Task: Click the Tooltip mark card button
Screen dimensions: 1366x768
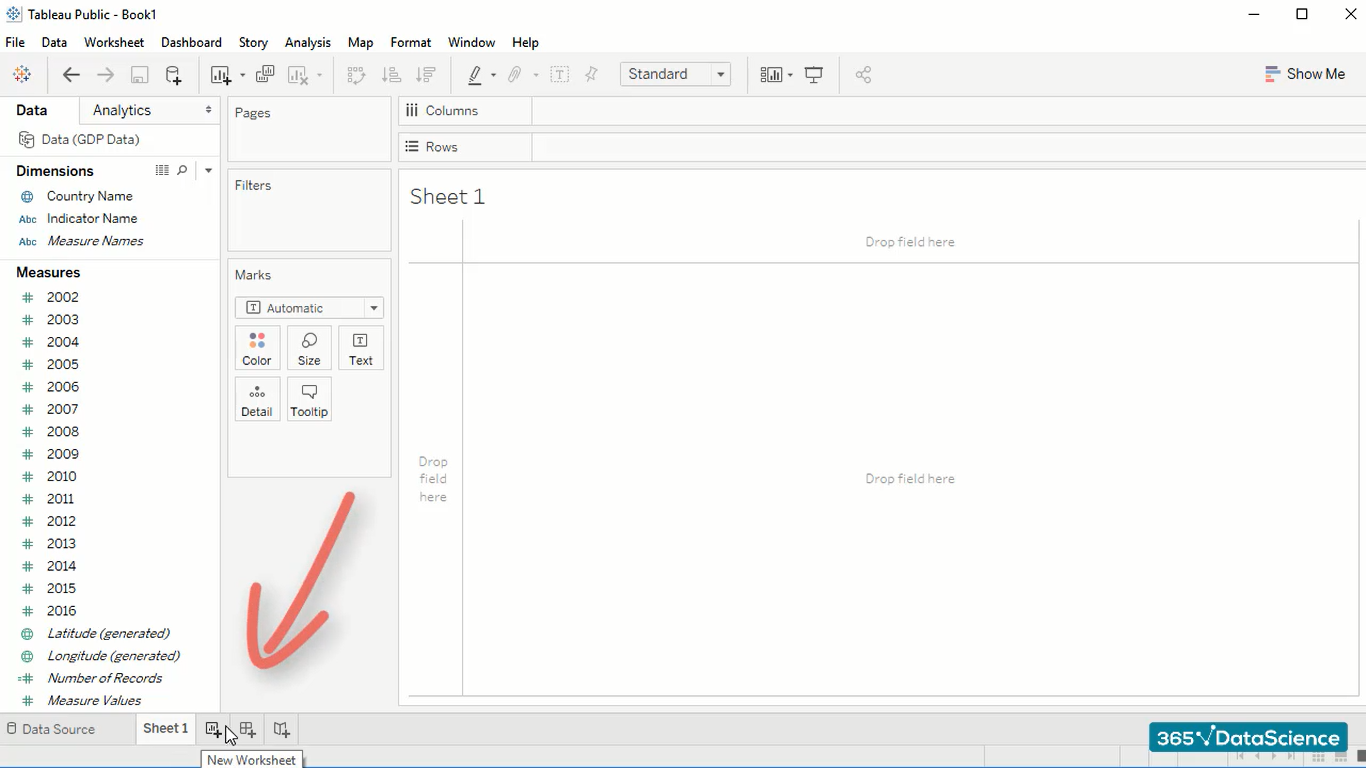Action: (x=309, y=399)
